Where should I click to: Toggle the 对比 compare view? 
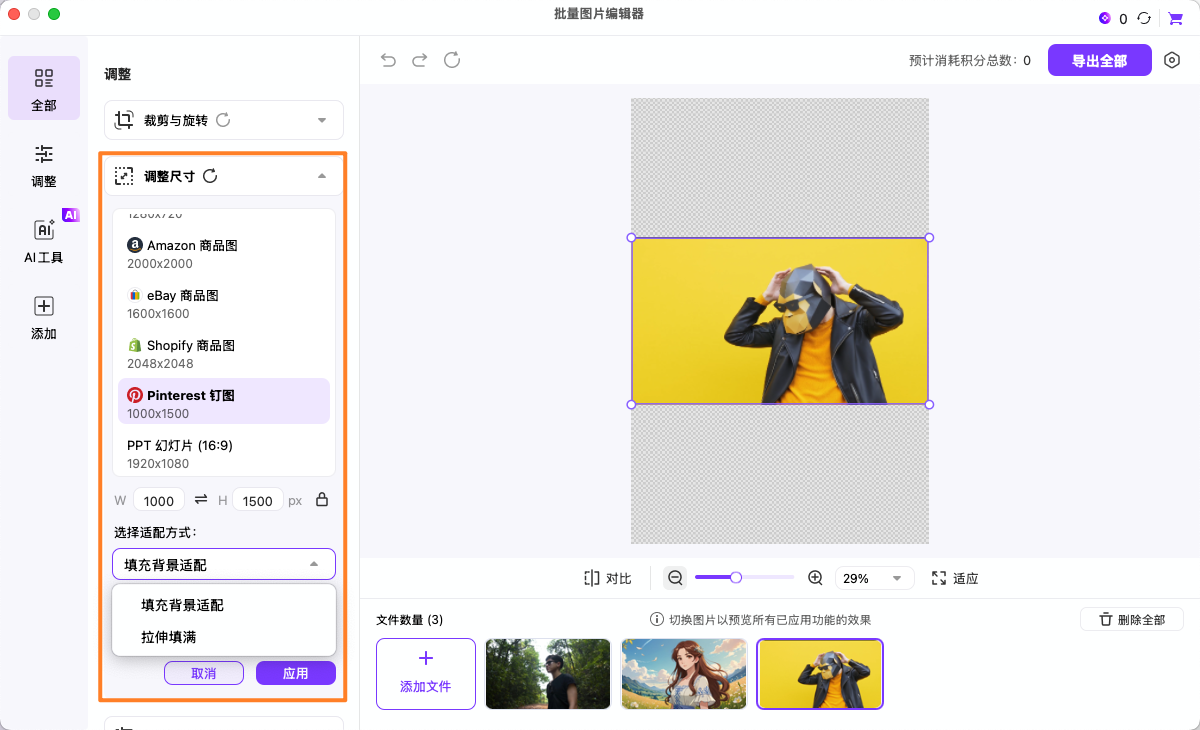click(608, 578)
